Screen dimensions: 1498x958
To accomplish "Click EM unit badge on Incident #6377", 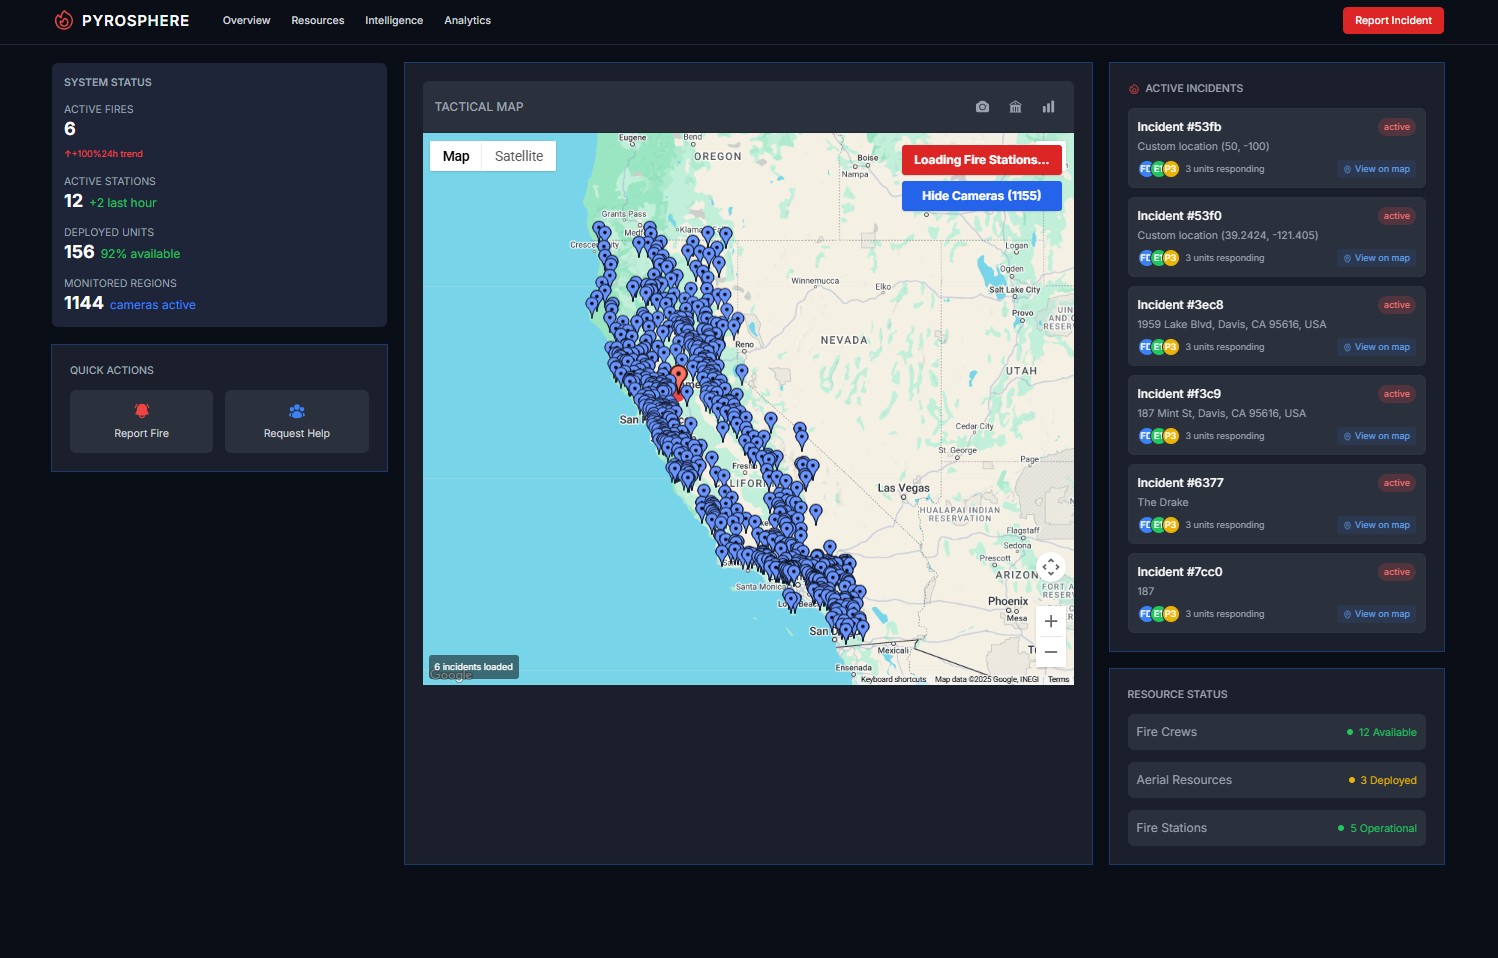I will point(1158,525).
